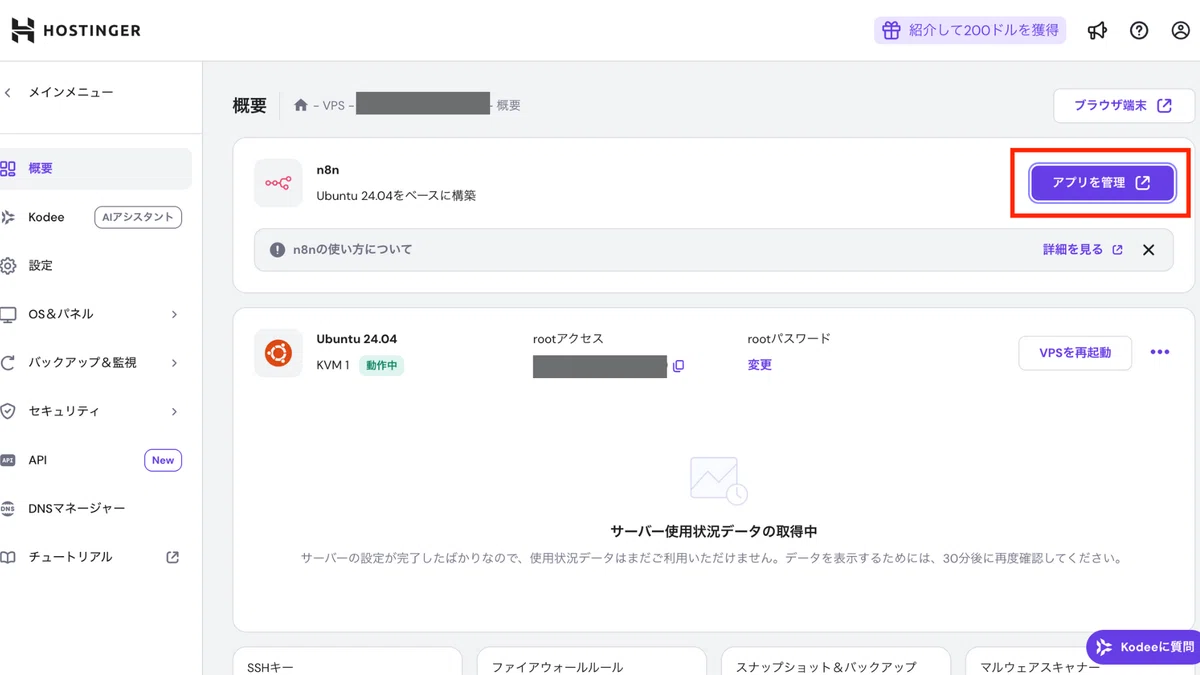
Task: Open Kodee in the sidebar
Action: [x=46, y=217]
